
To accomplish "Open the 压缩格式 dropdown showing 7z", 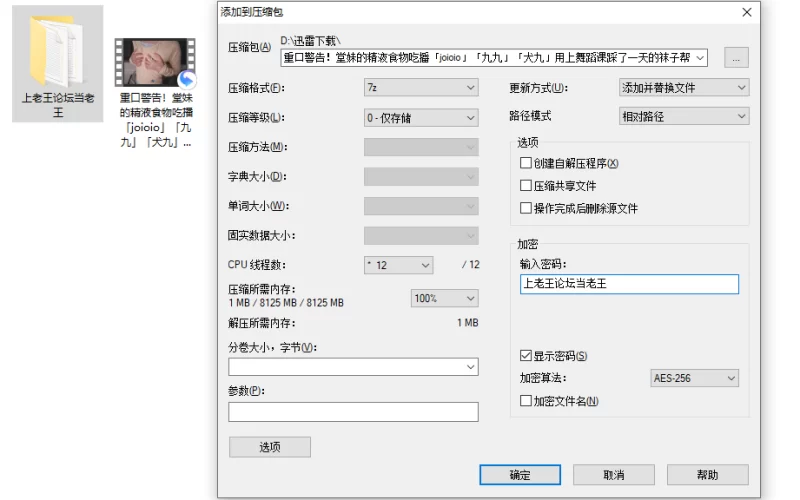I will (x=421, y=88).
